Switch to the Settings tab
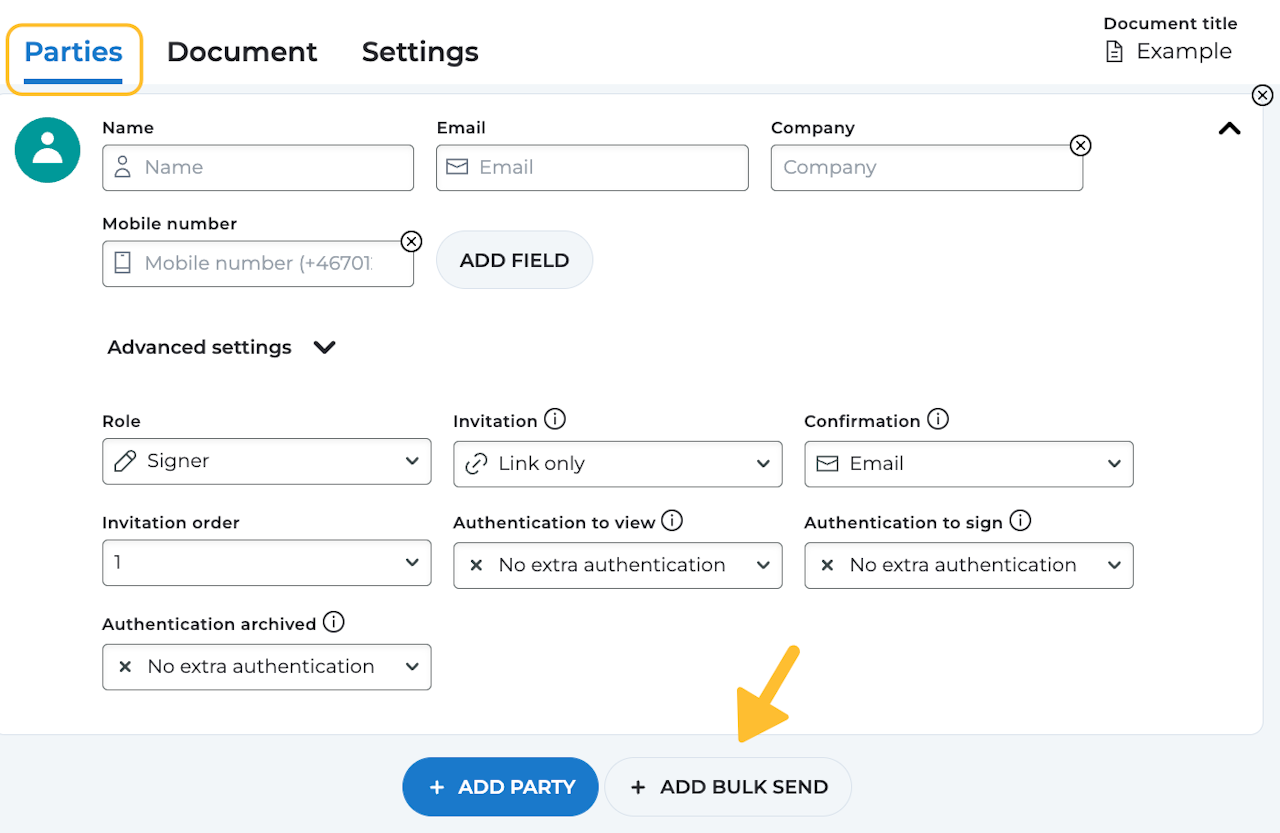 420,52
